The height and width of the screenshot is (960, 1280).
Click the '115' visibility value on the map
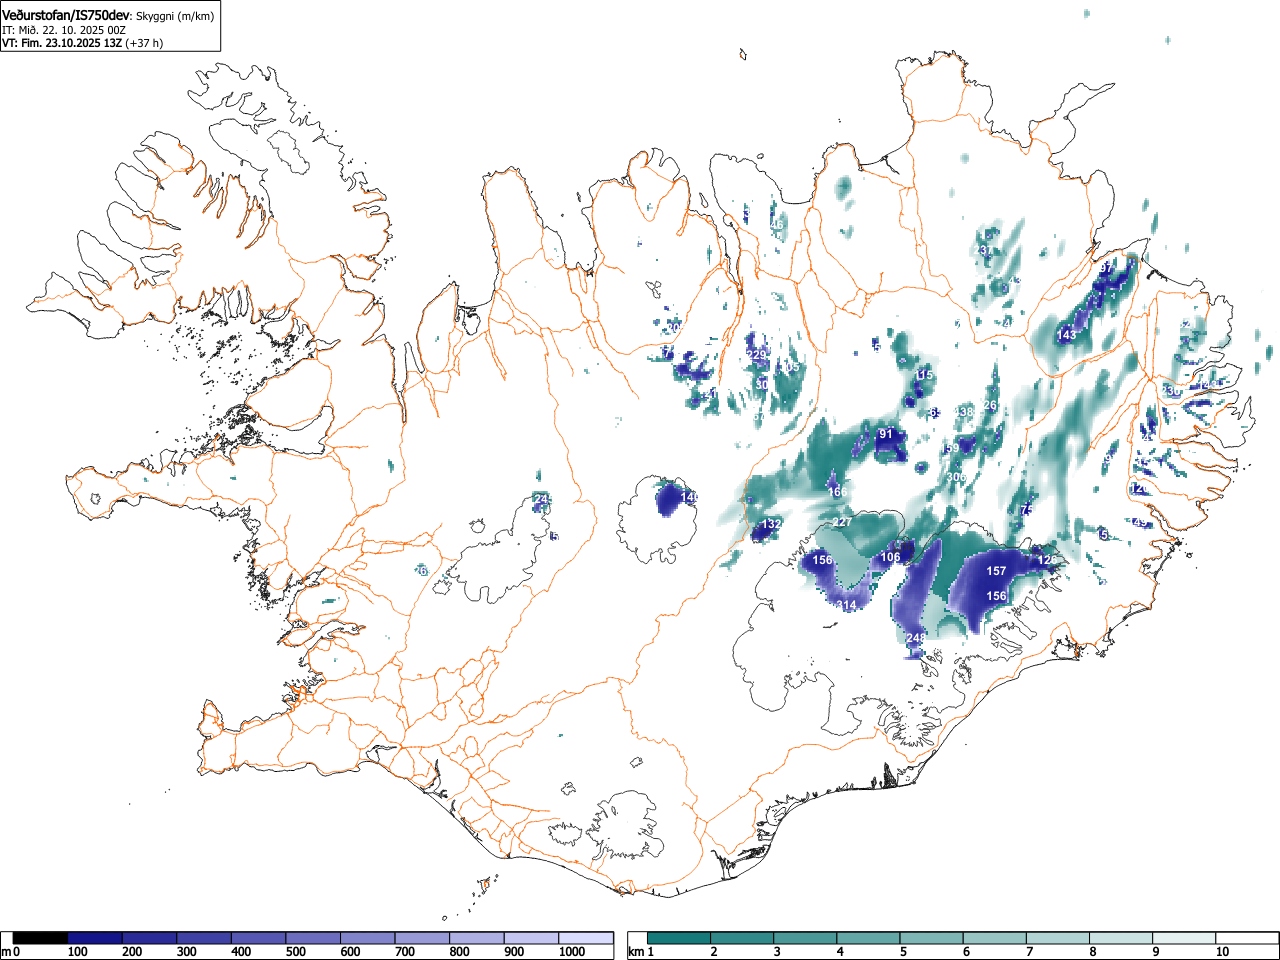click(923, 375)
